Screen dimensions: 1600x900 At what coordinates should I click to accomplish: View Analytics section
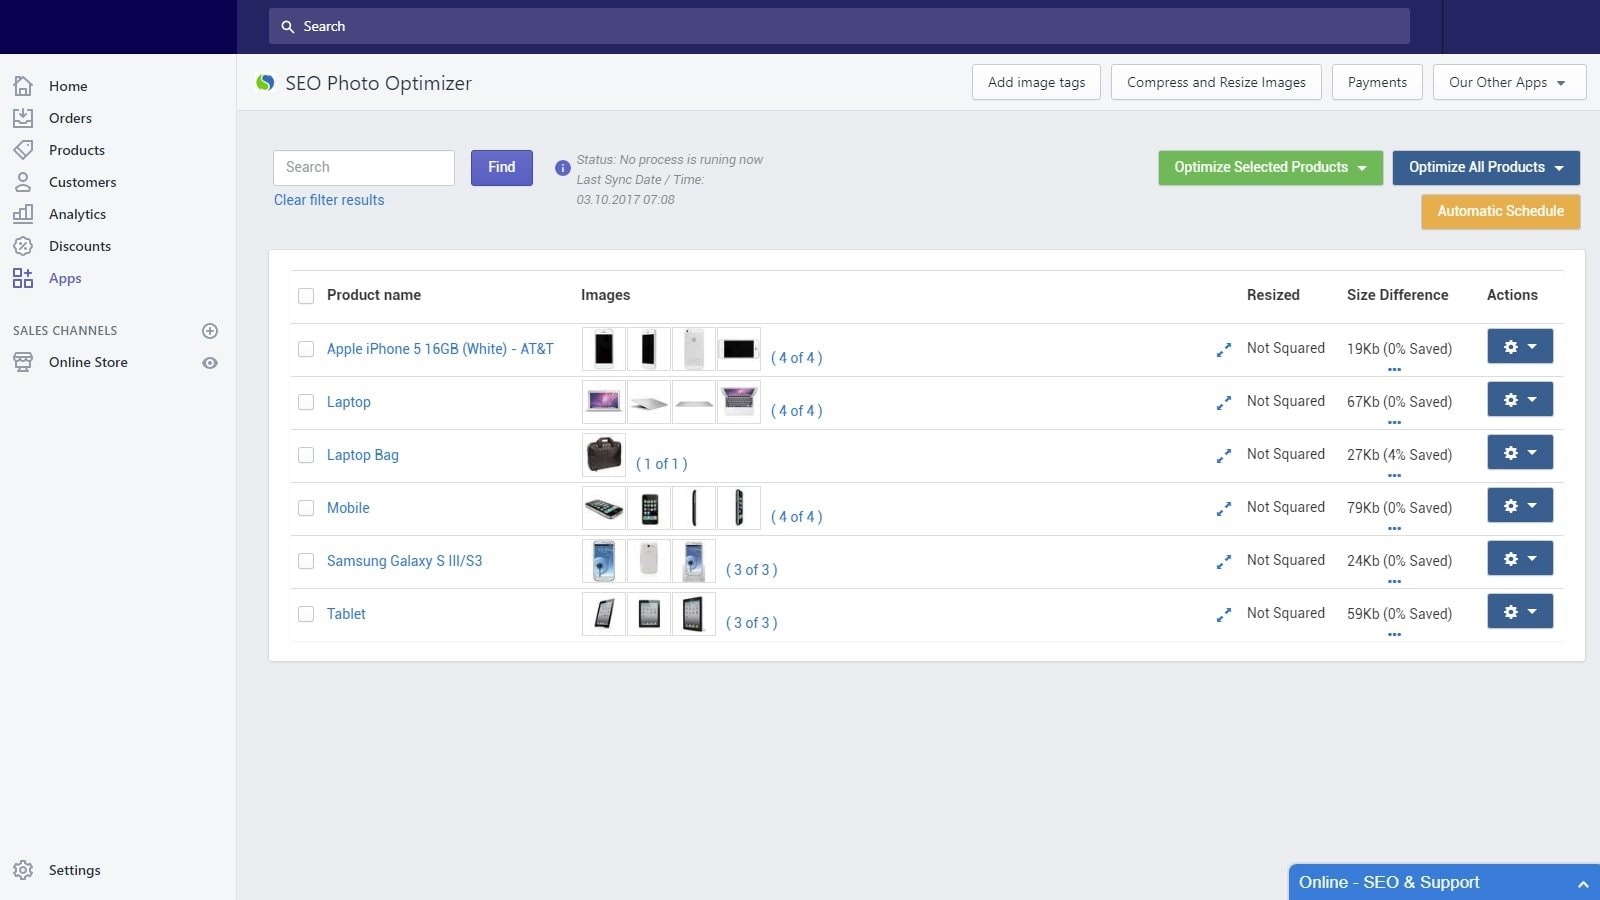pyautogui.click(x=77, y=214)
